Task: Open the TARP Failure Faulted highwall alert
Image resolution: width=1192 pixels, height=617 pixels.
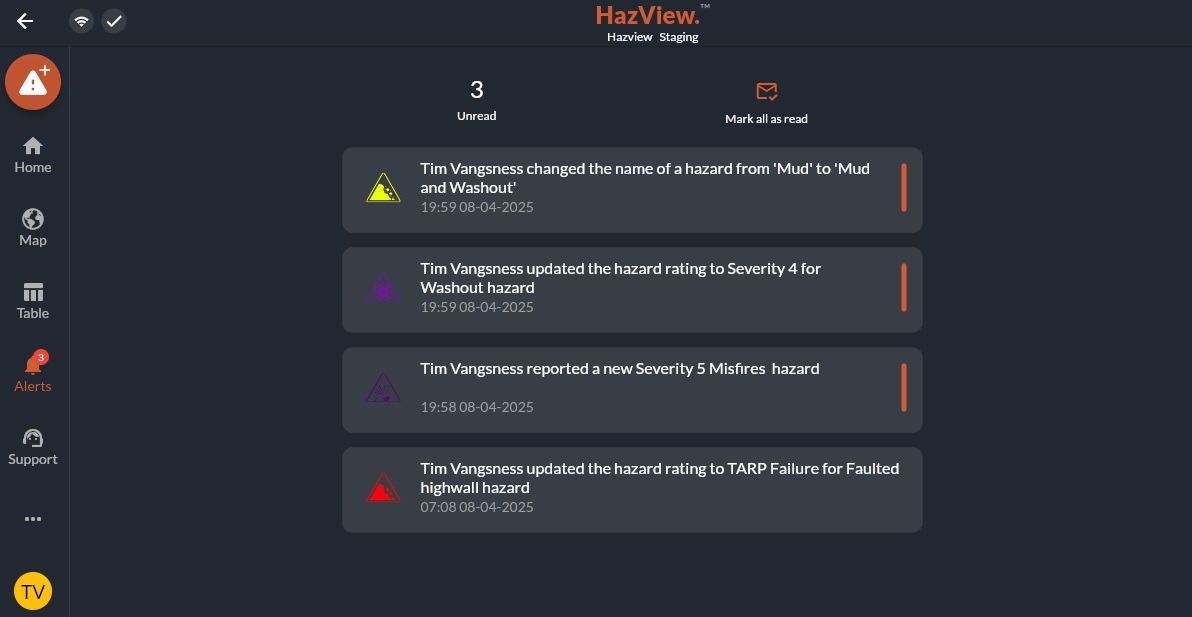Action: [632, 490]
